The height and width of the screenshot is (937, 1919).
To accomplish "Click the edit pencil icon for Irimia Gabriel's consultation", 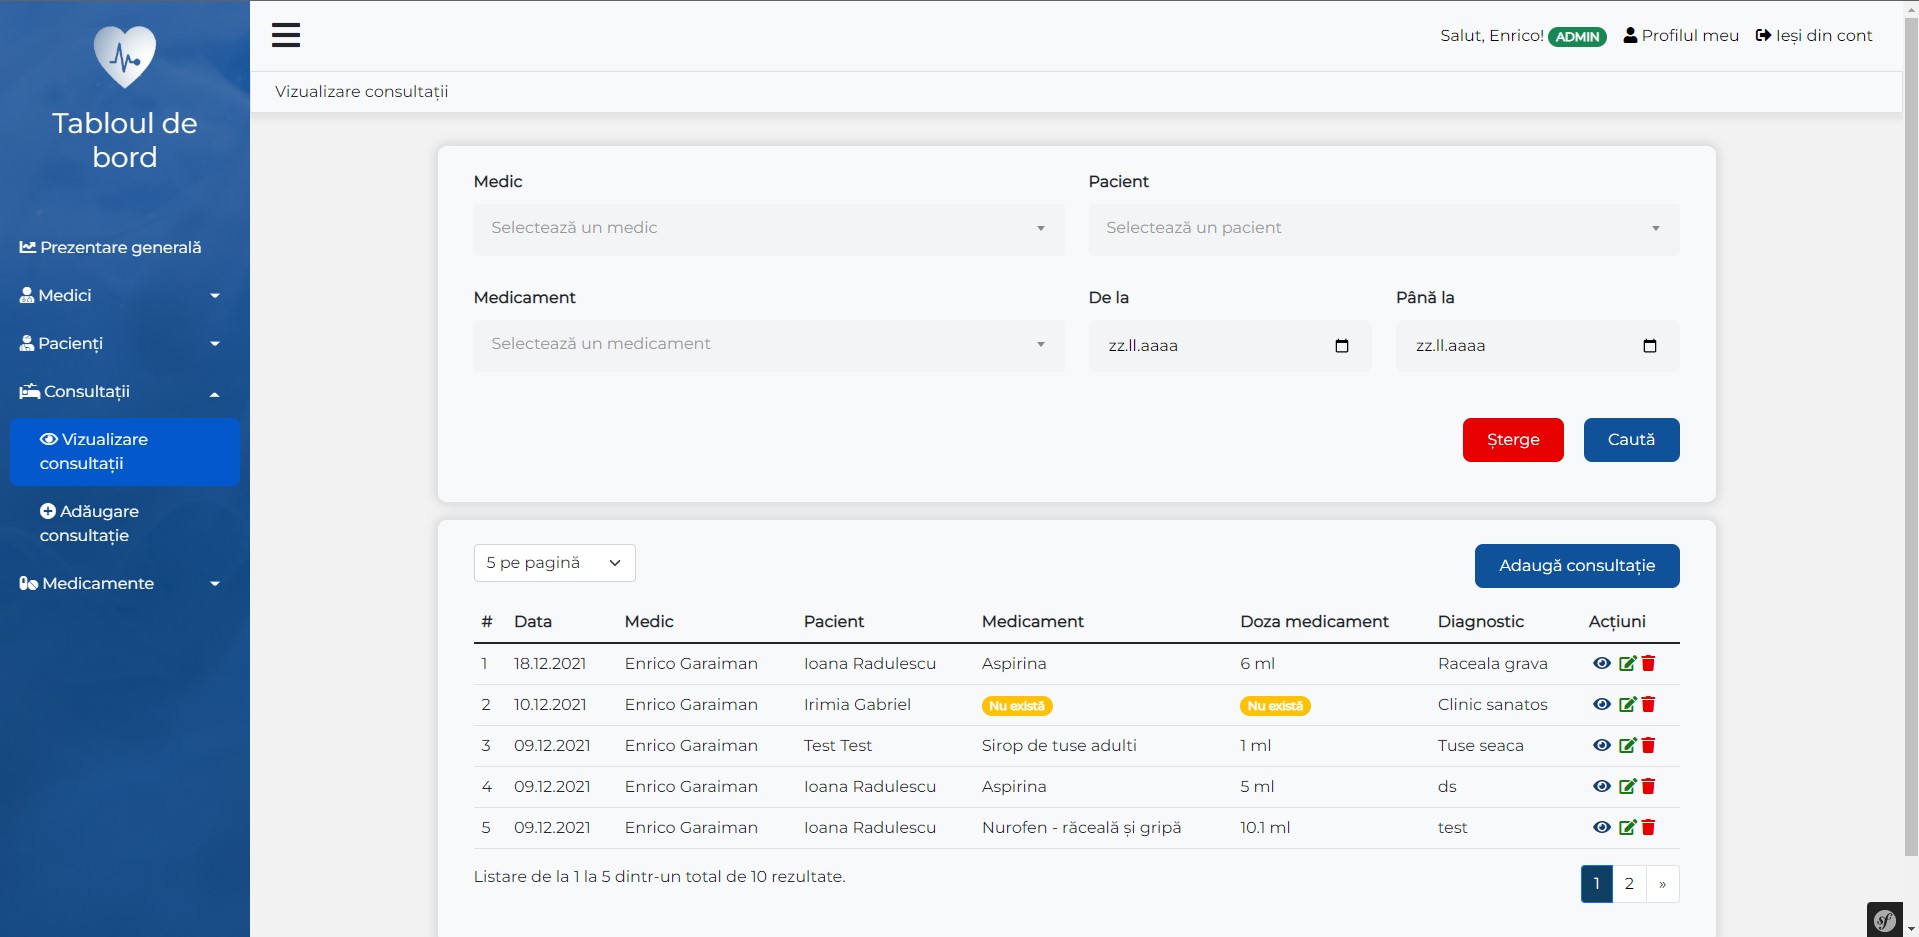I will click(1626, 705).
